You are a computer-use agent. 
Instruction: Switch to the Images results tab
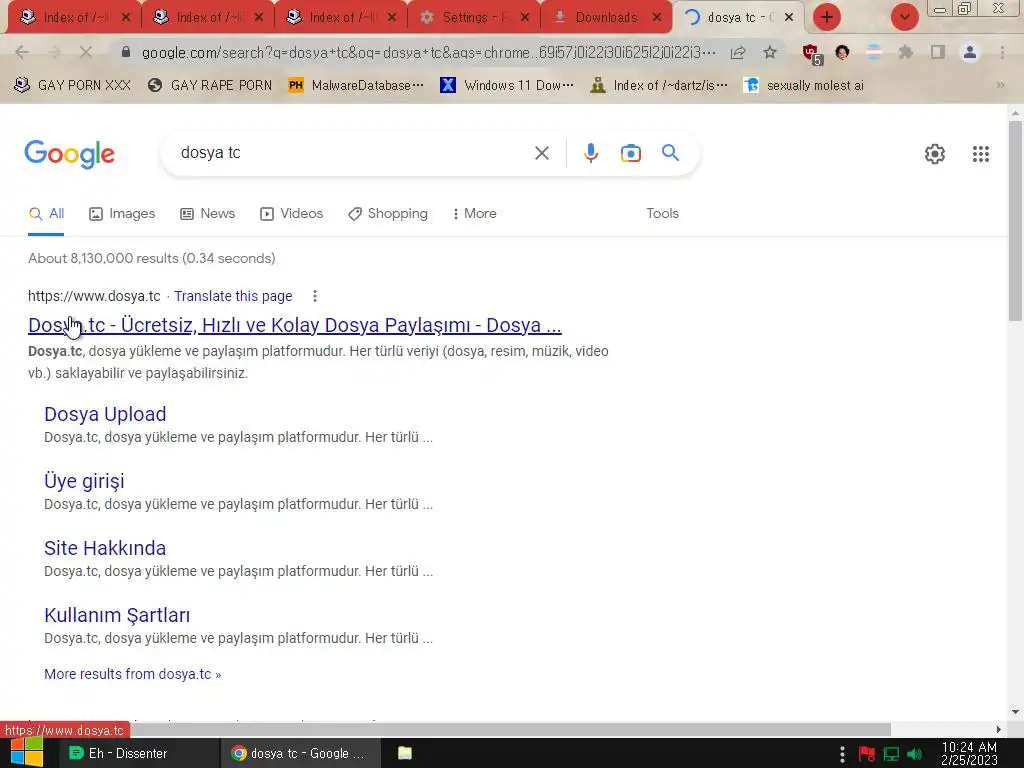click(x=122, y=214)
